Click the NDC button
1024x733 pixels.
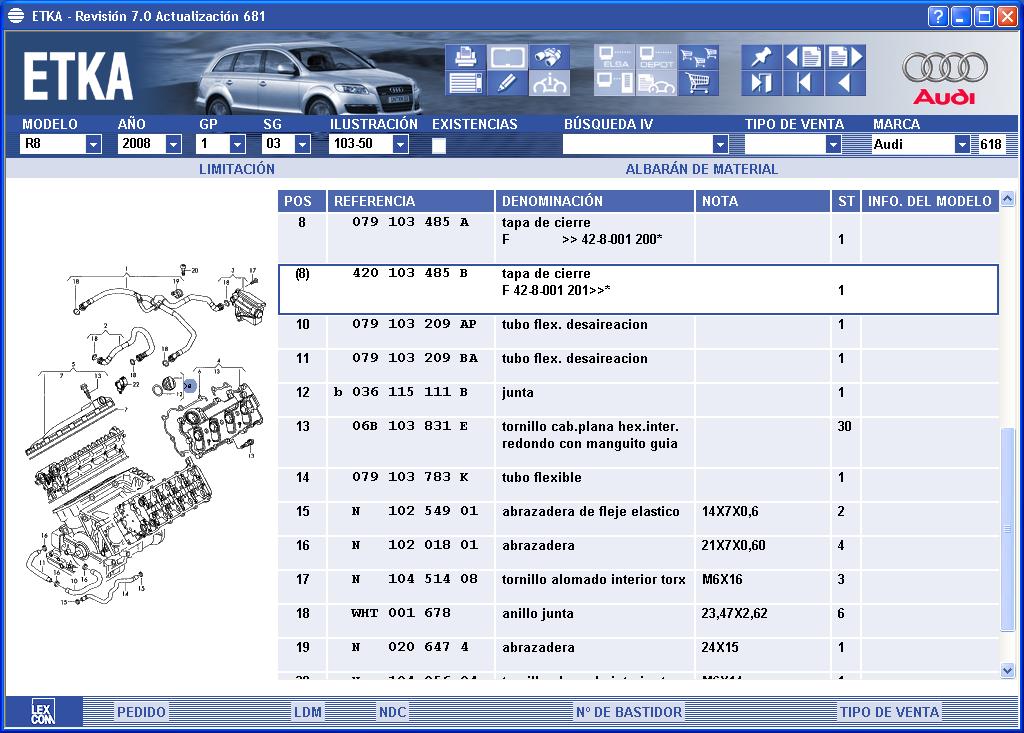[x=392, y=712]
